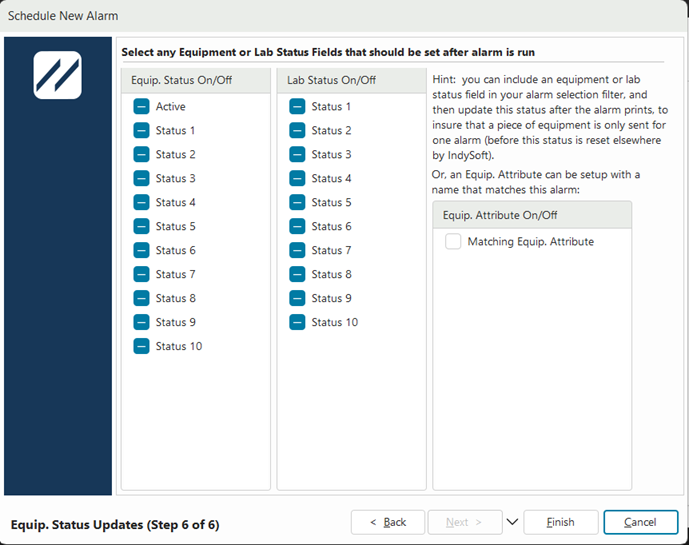Toggle Lab Status 2 checkbox
This screenshot has height=545, width=689.
297,131
